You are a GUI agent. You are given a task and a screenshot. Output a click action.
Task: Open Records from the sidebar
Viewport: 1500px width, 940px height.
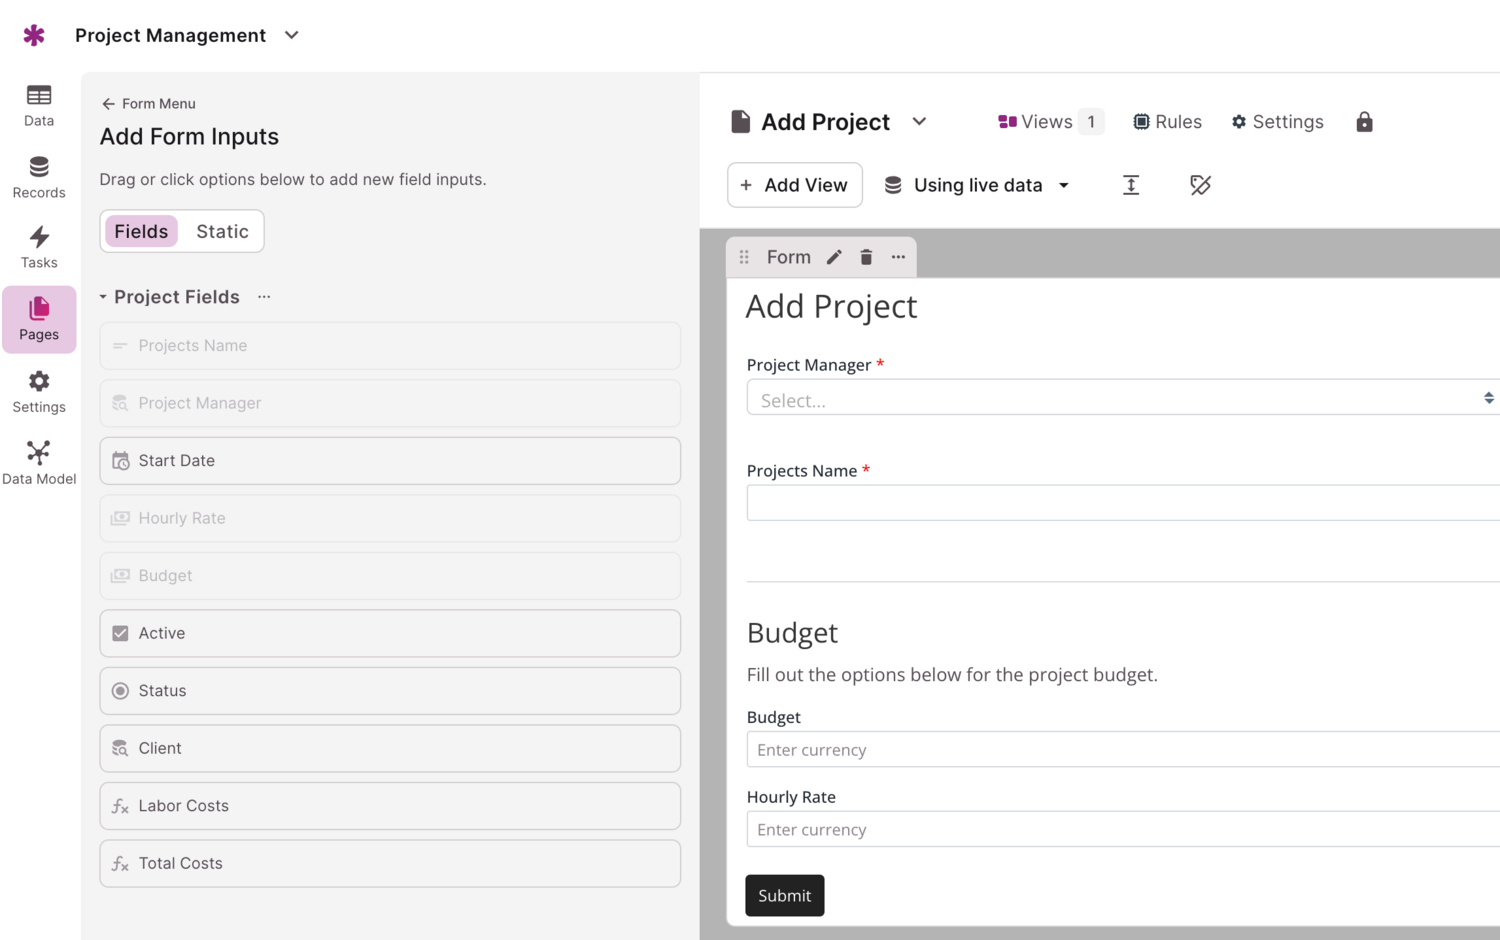click(x=39, y=177)
